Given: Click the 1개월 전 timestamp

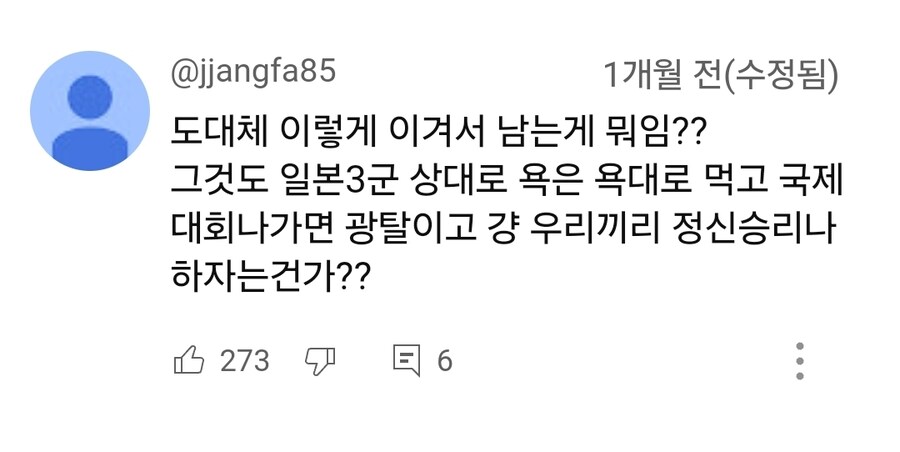Looking at the screenshot, I should (665, 74).
